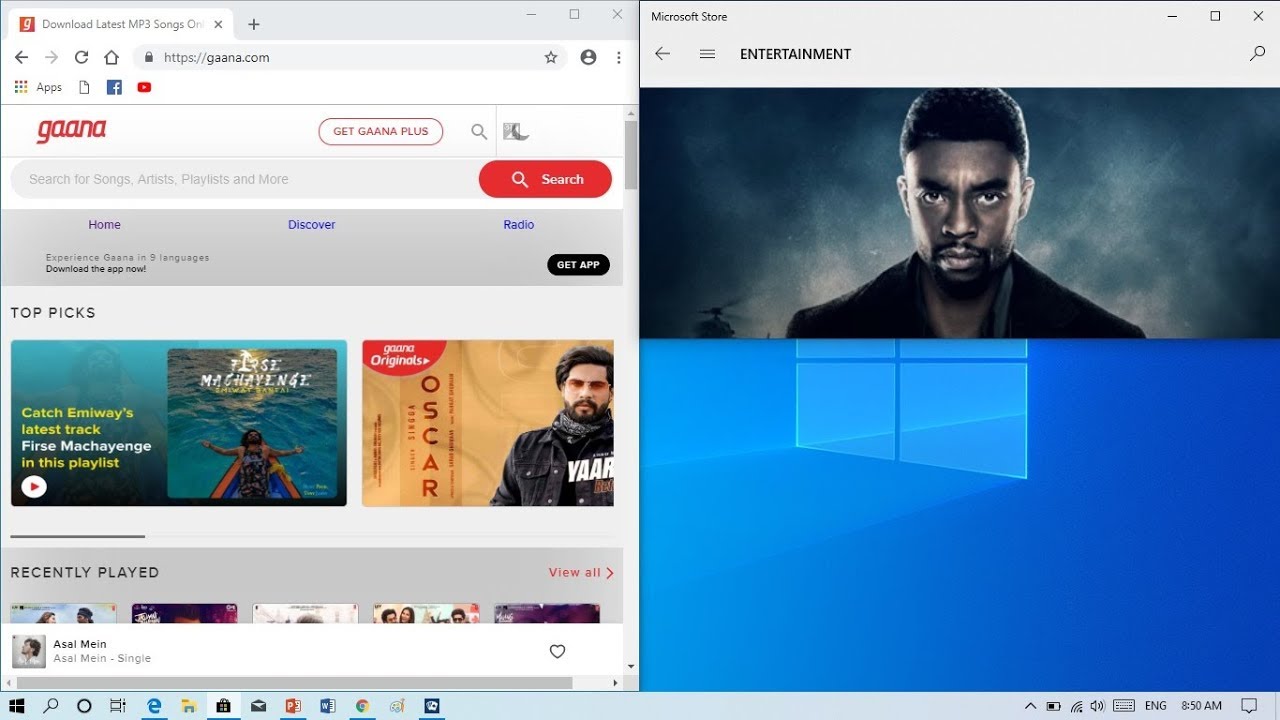Click the Chrome vertical scrollbar thumb

pyautogui.click(x=631, y=155)
